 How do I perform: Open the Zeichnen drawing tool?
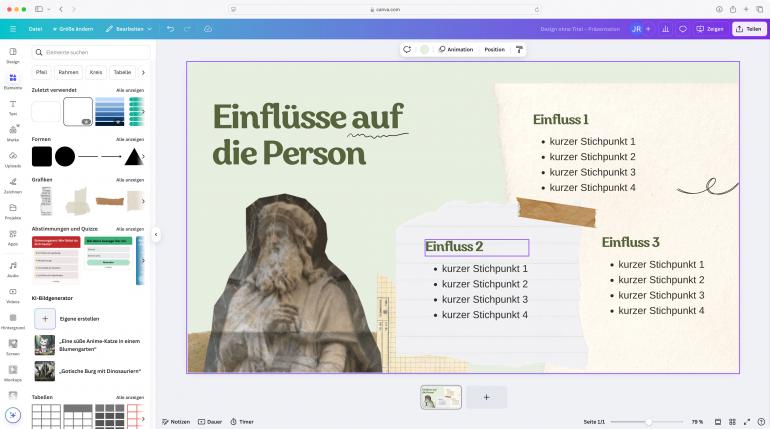pos(13,185)
